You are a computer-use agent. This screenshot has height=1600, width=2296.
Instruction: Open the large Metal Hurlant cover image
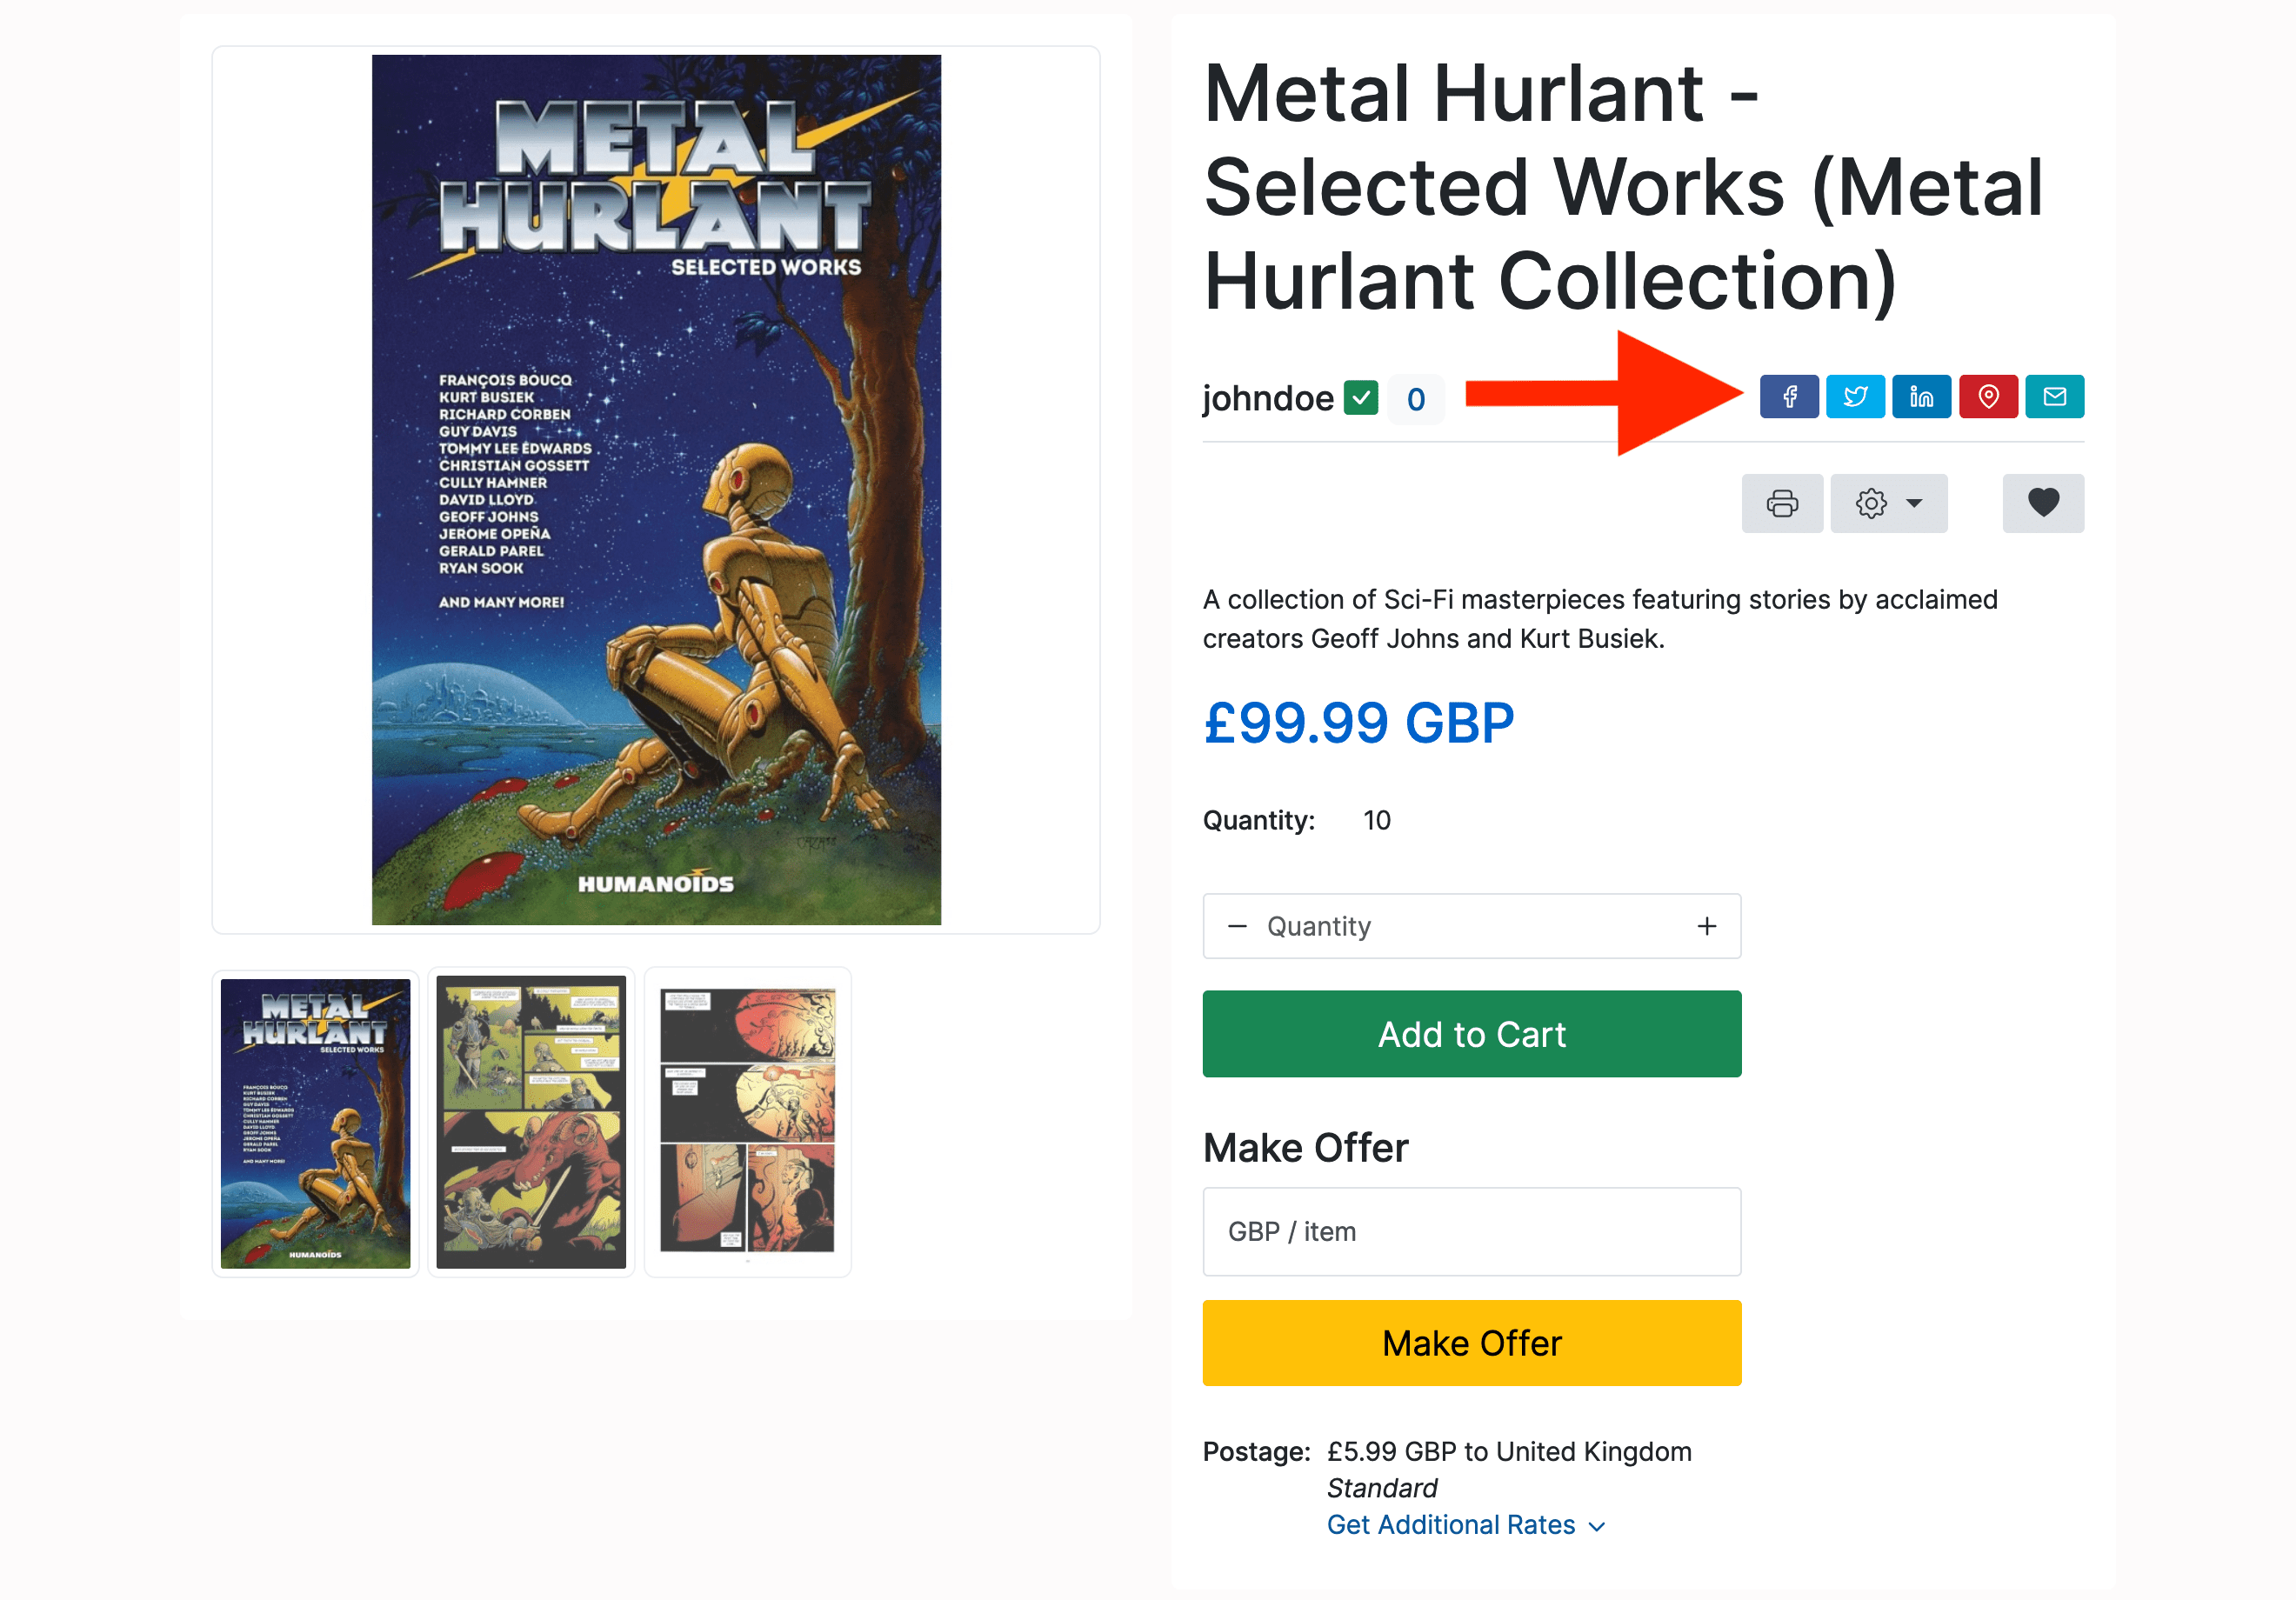[x=656, y=490]
